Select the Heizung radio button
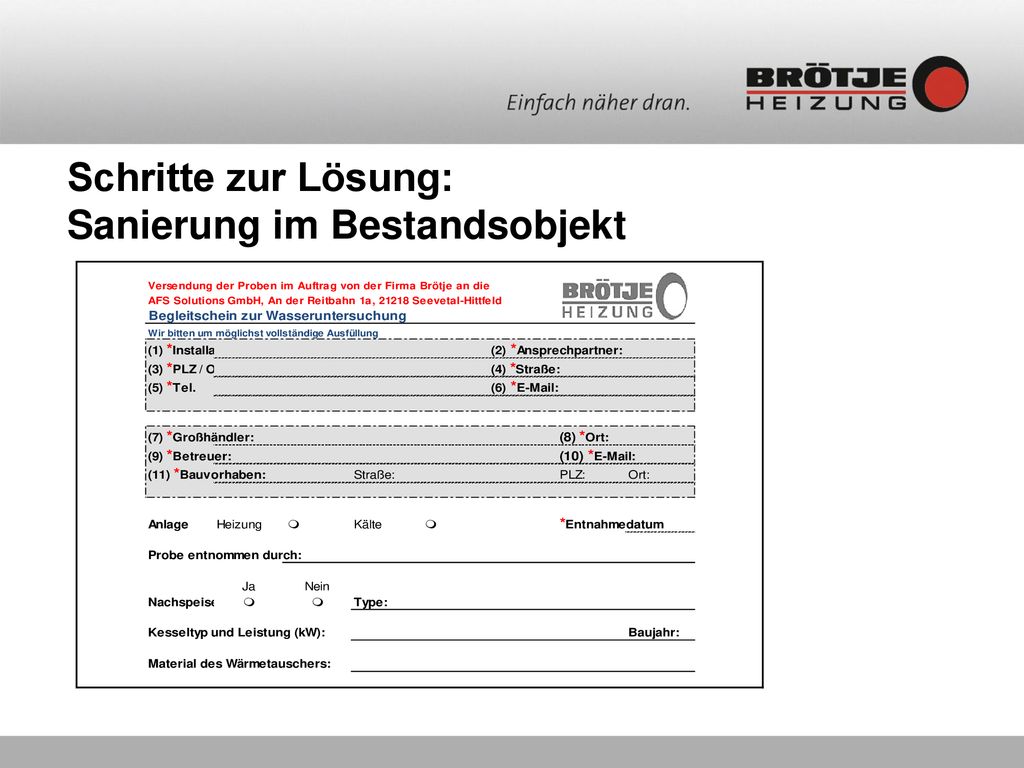 [x=294, y=524]
